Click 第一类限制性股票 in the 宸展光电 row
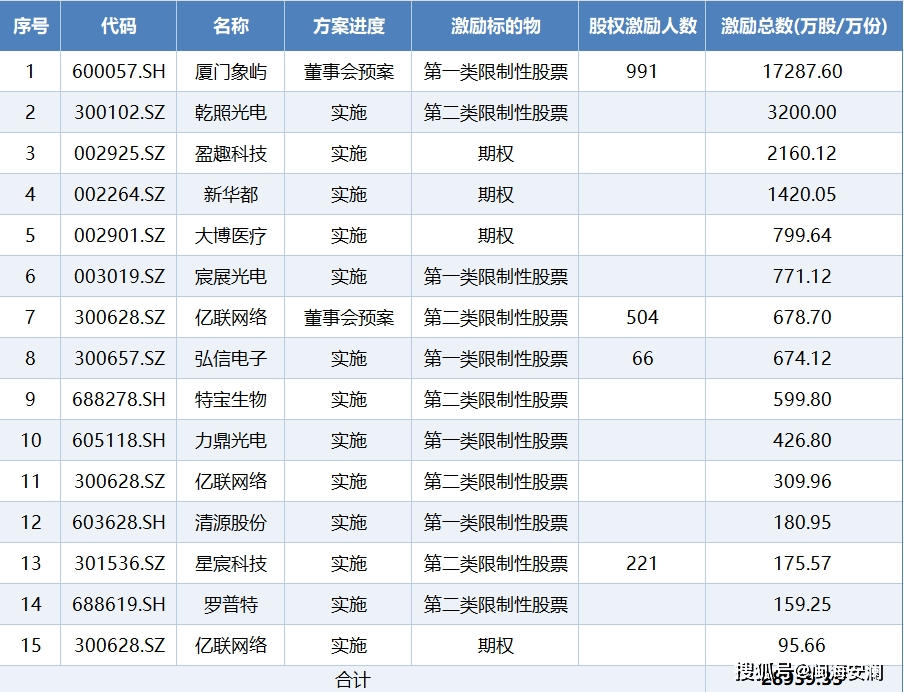This screenshot has width=904, height=692. click(495, 276)
